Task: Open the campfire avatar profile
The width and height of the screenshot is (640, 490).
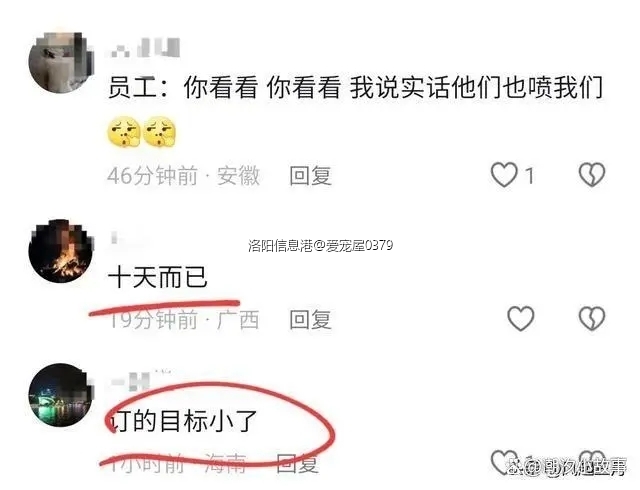Action: pos(61,251)
